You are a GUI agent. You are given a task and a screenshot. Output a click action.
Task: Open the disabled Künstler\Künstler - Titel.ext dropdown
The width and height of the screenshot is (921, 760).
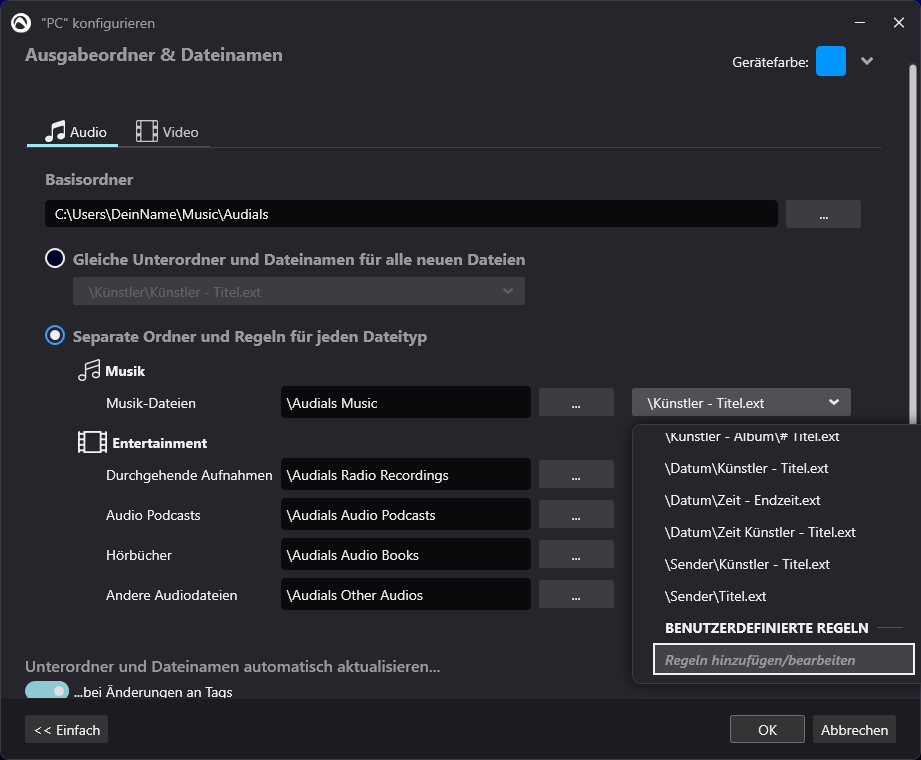click(299, 292)
